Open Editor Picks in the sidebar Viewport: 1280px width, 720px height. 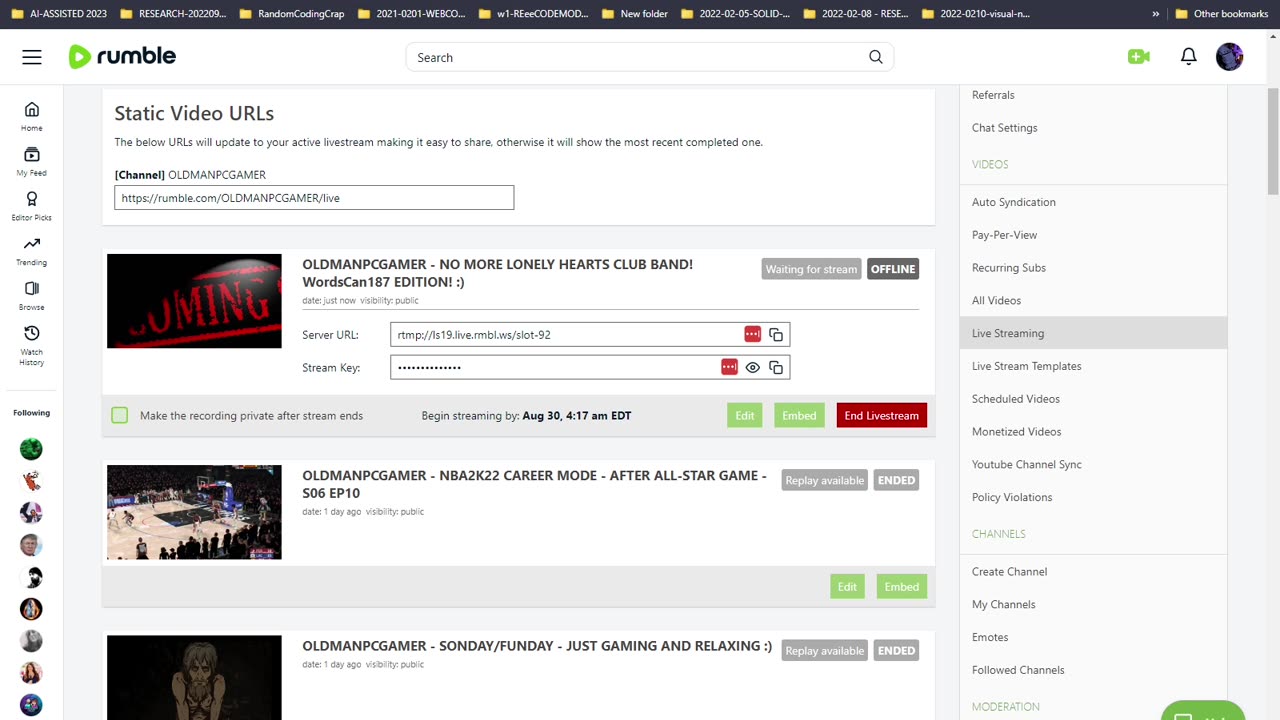(x=32, y=206)
